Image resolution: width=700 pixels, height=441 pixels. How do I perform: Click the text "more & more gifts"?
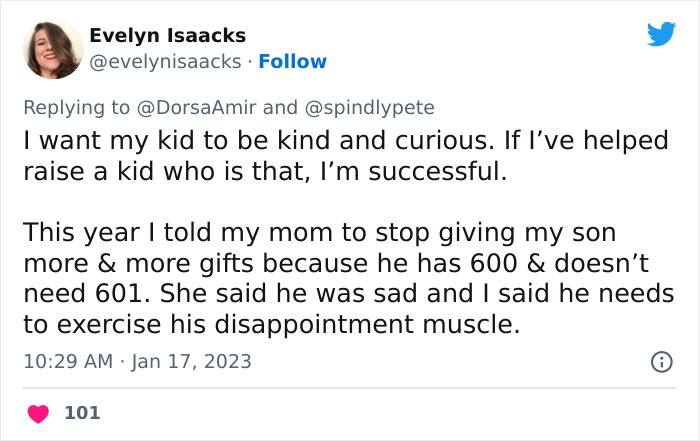139,264
